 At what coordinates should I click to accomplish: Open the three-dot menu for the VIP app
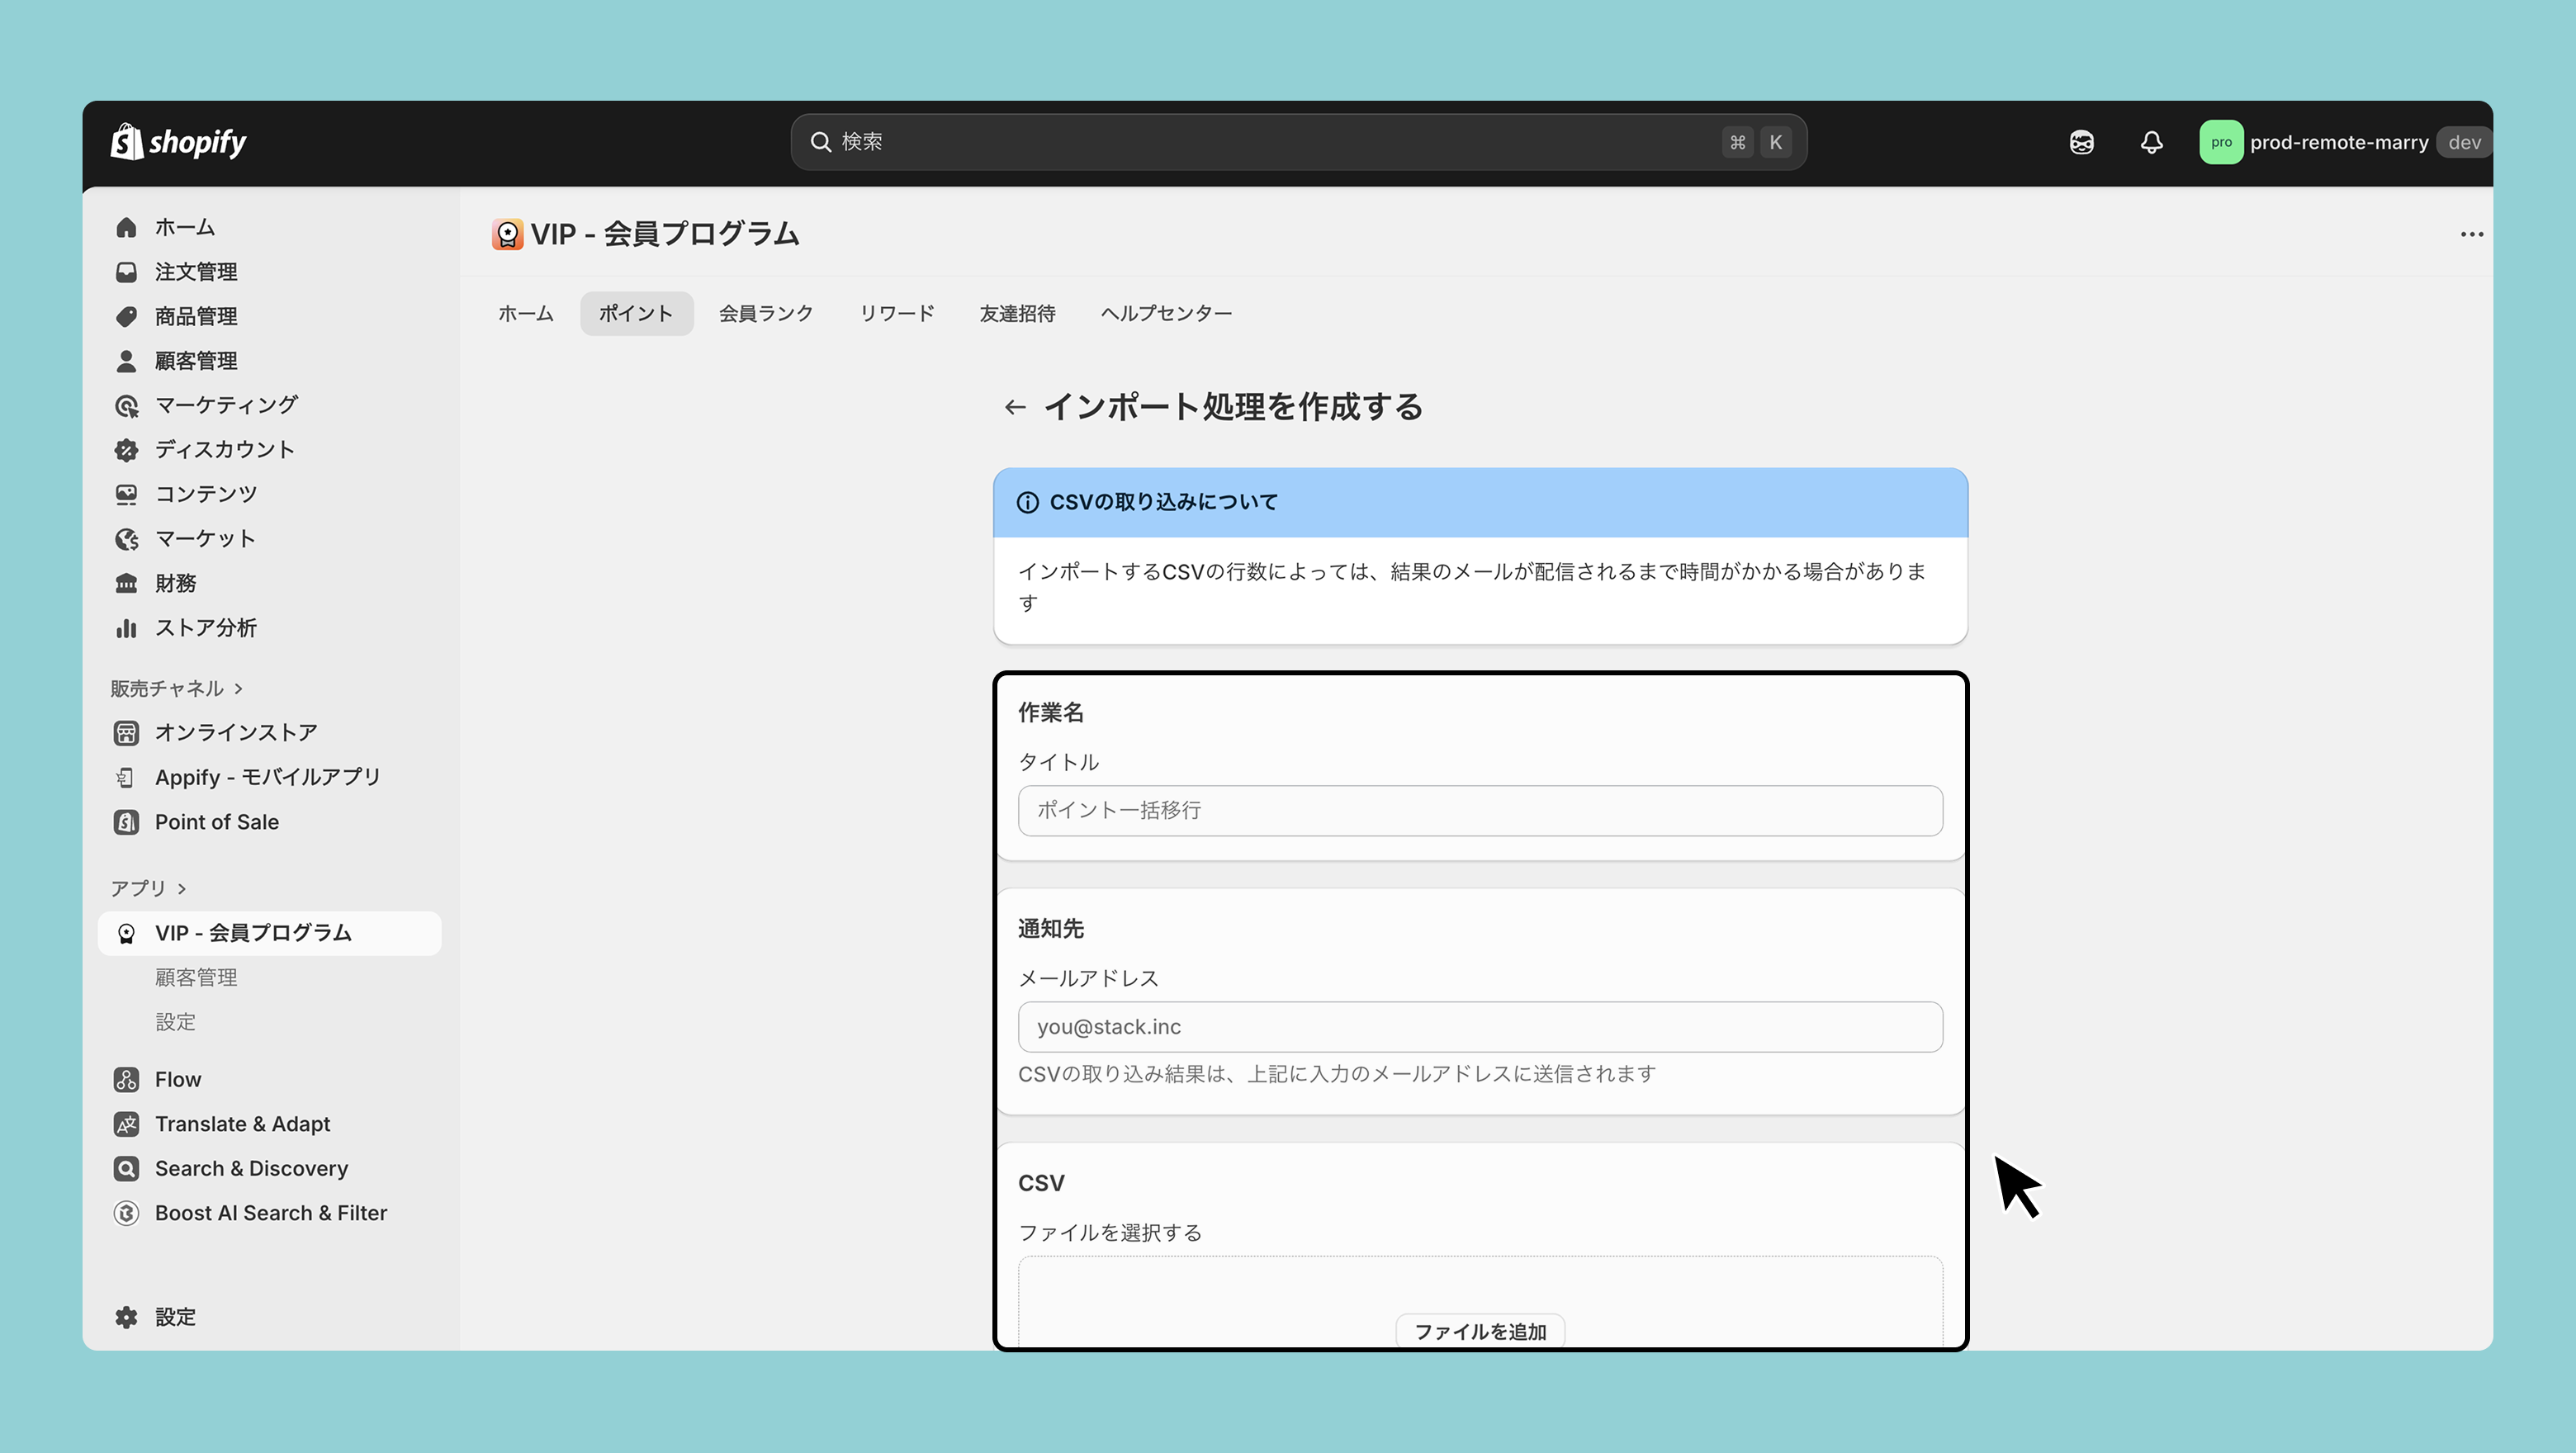[2471, 234]
